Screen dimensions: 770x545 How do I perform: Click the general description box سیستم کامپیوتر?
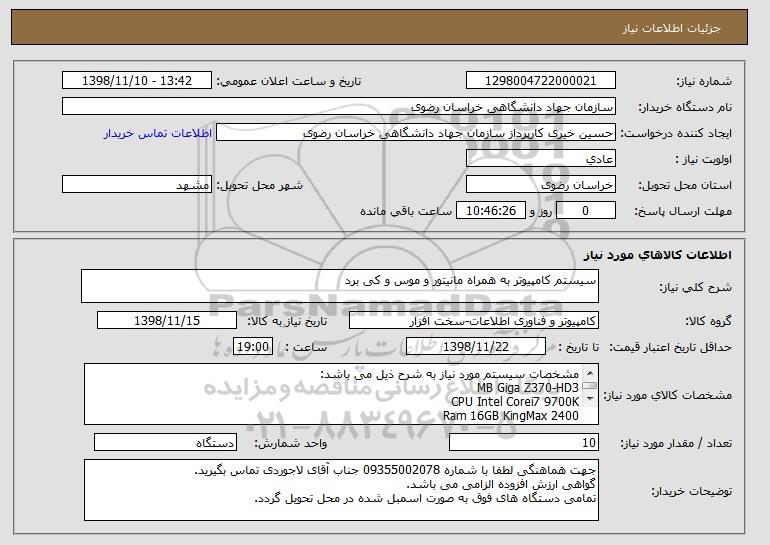click(340, 286)
